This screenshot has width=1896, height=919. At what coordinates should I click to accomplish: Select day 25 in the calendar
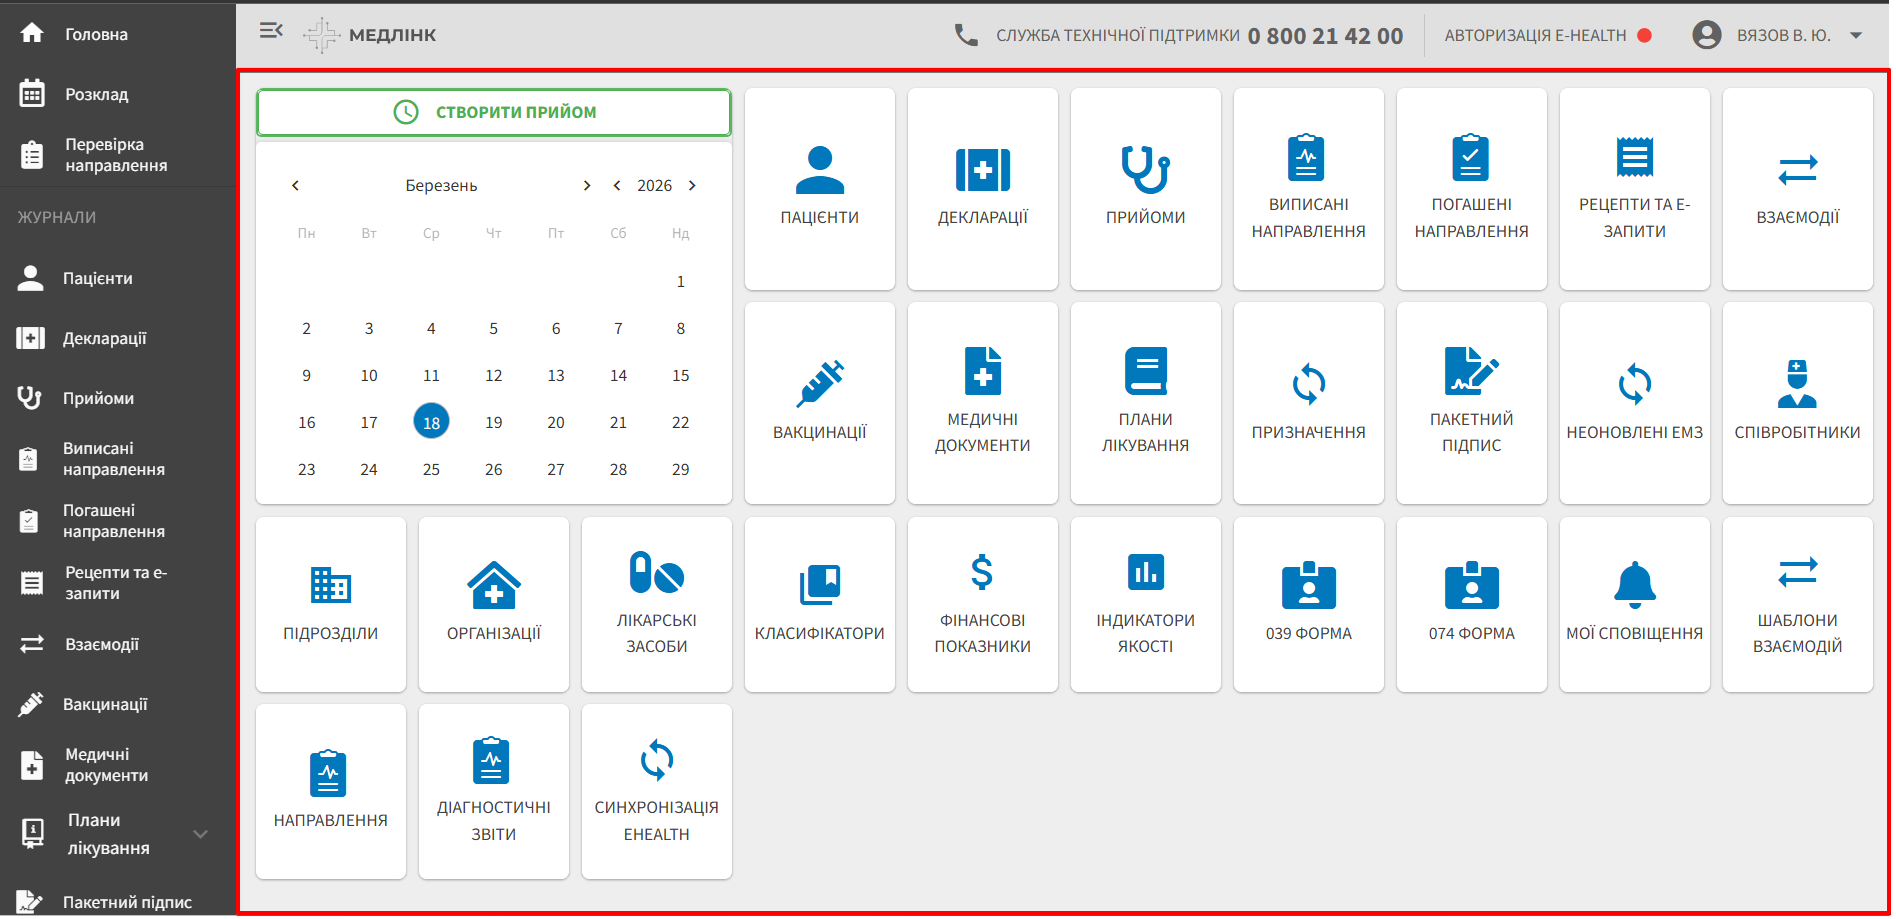pos(431,469)
